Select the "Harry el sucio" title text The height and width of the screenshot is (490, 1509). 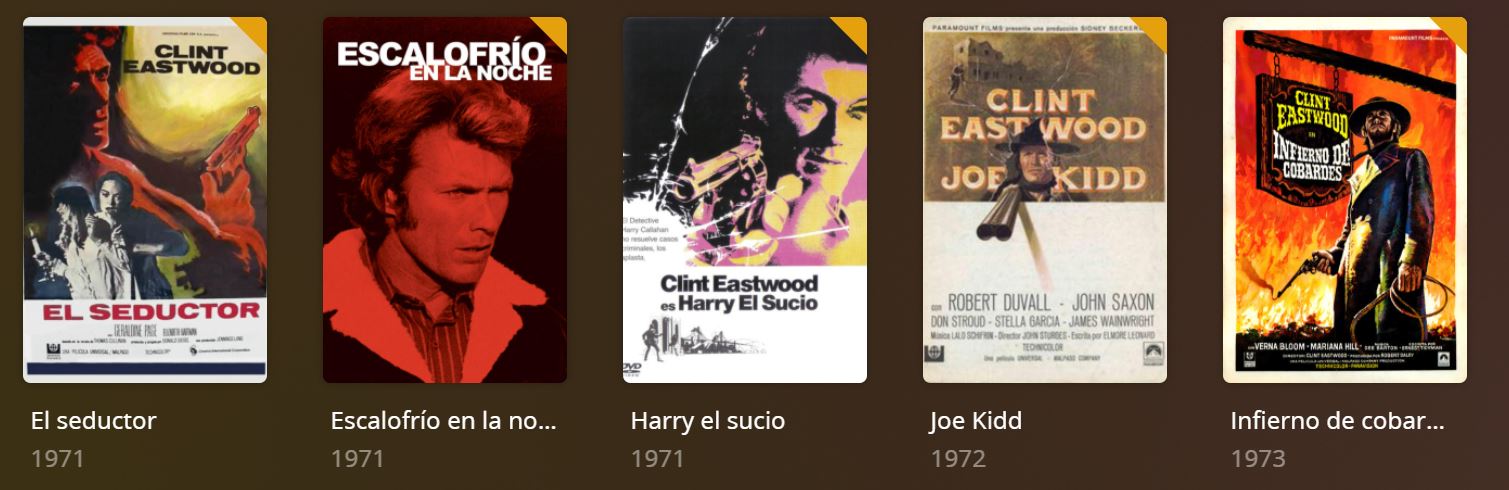pyautogui.click(x=708, y=421)
